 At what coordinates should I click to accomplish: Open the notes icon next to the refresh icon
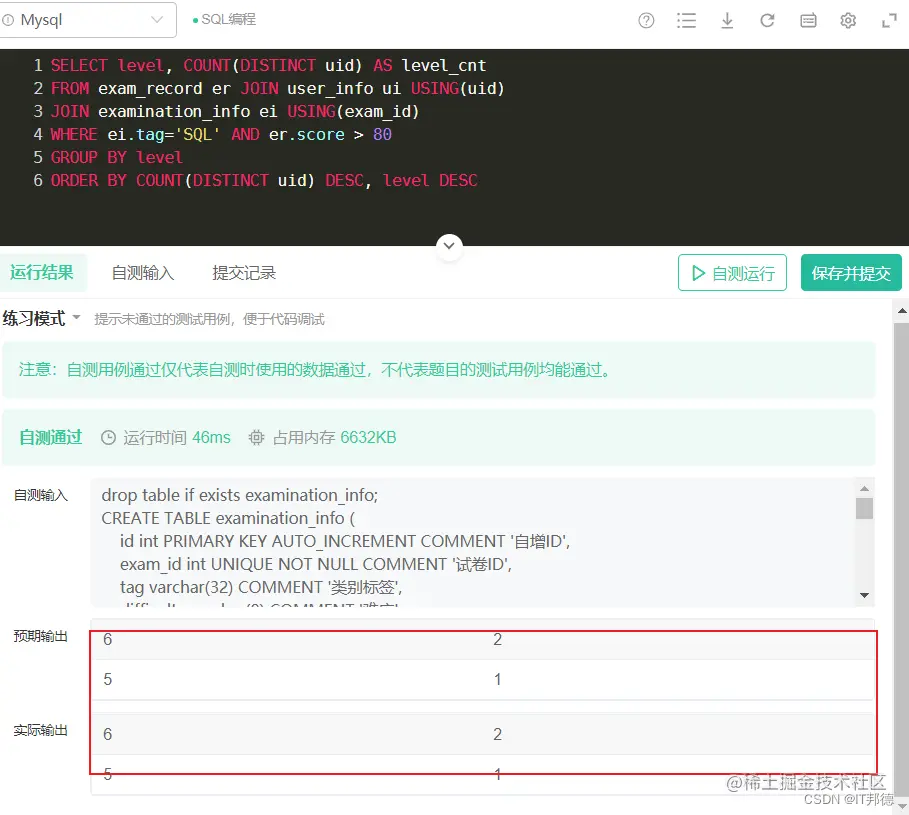(x=808, y=21)
